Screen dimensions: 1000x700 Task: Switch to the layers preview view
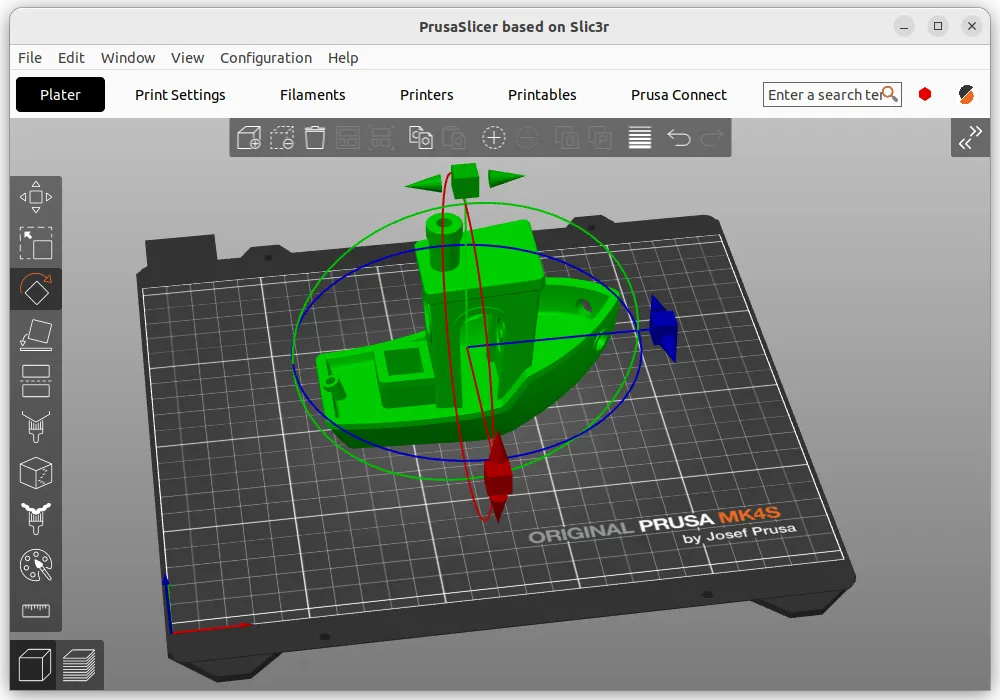[x=79, y=664]
